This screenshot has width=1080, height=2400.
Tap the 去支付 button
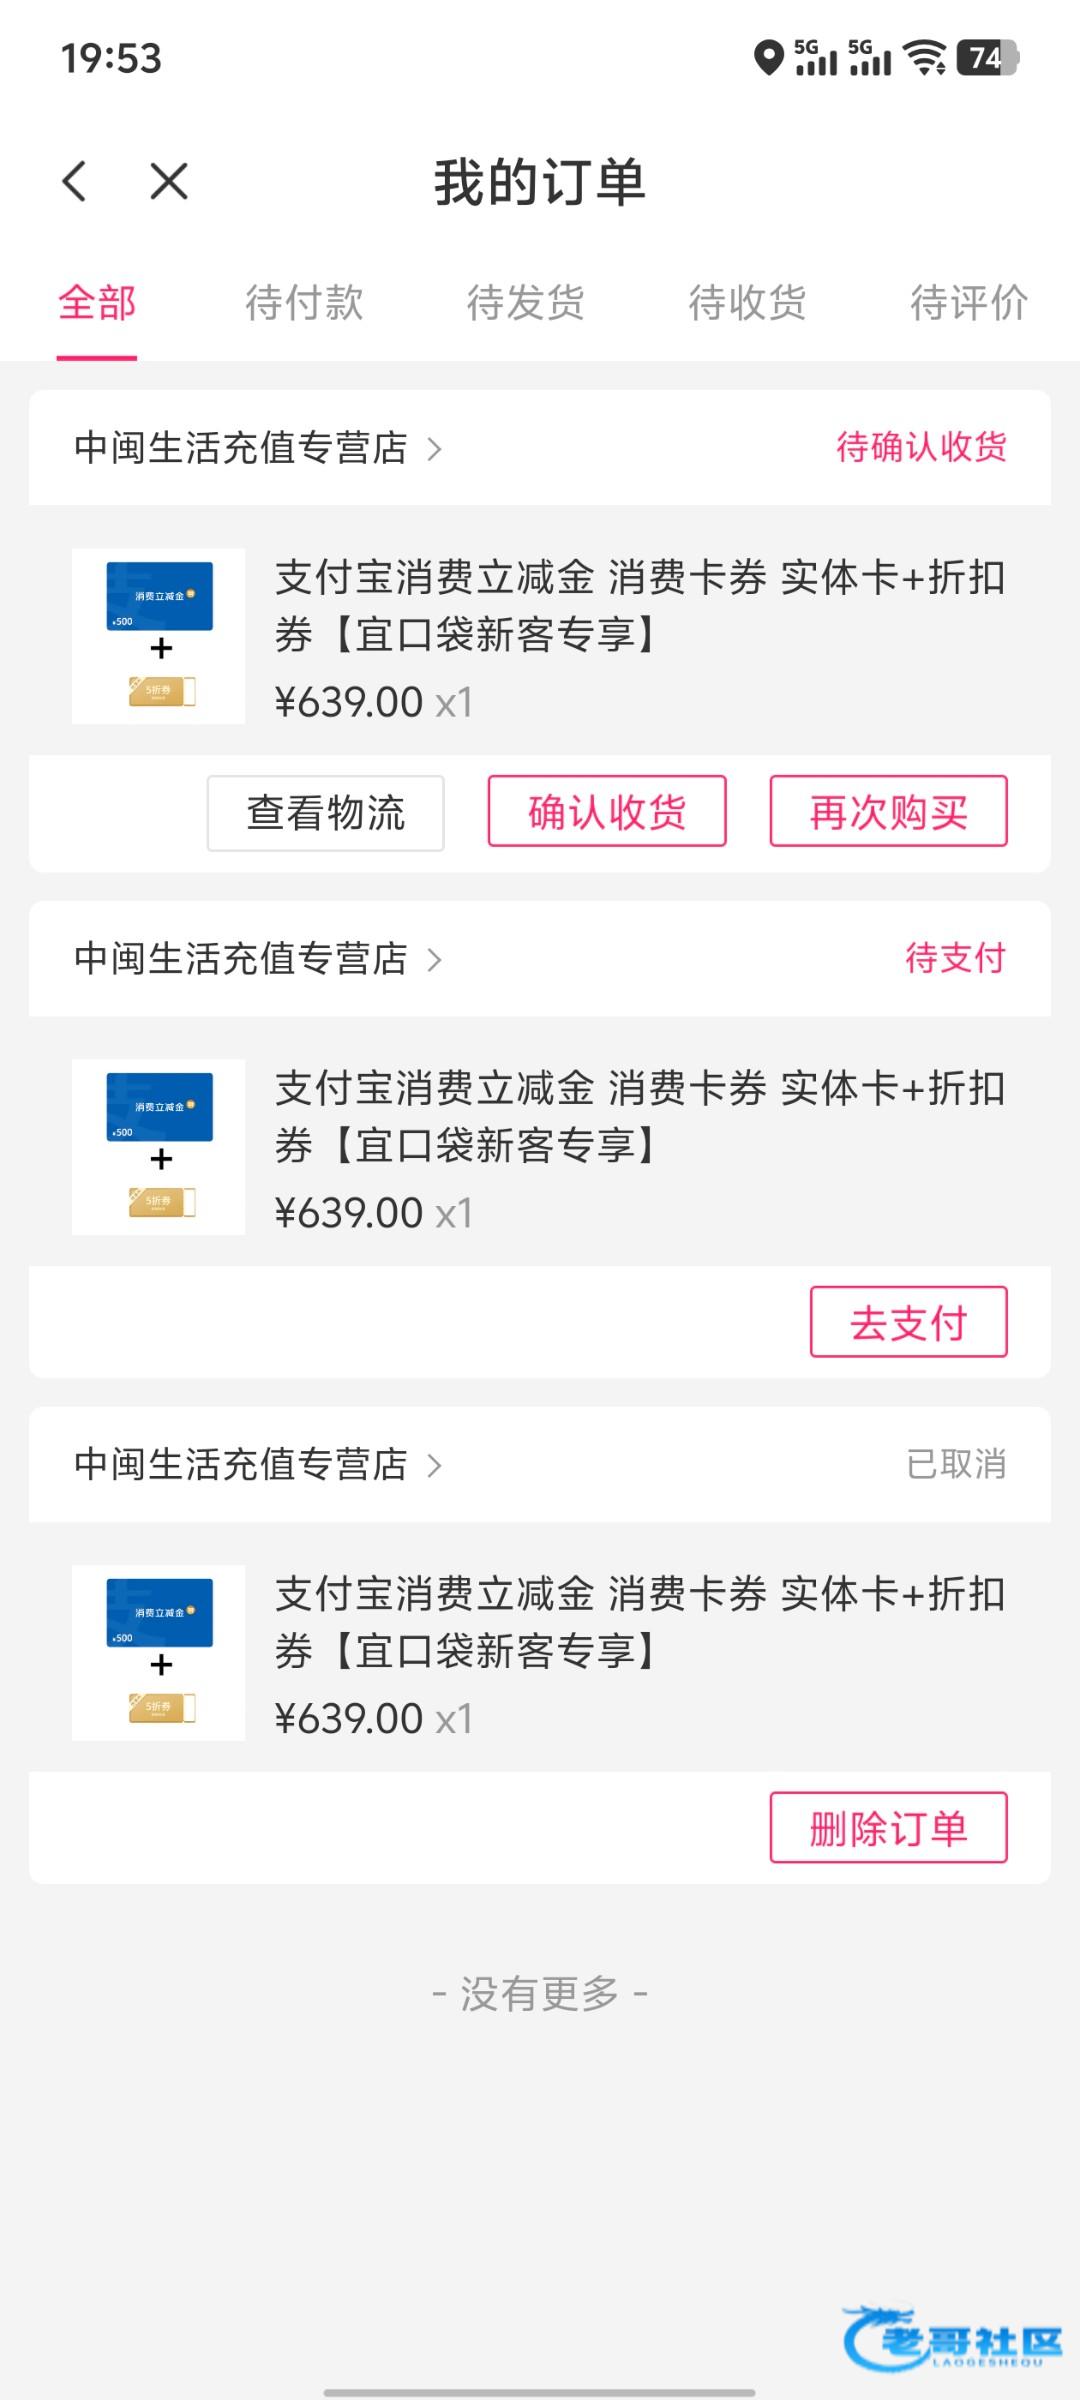(908, 1322)
